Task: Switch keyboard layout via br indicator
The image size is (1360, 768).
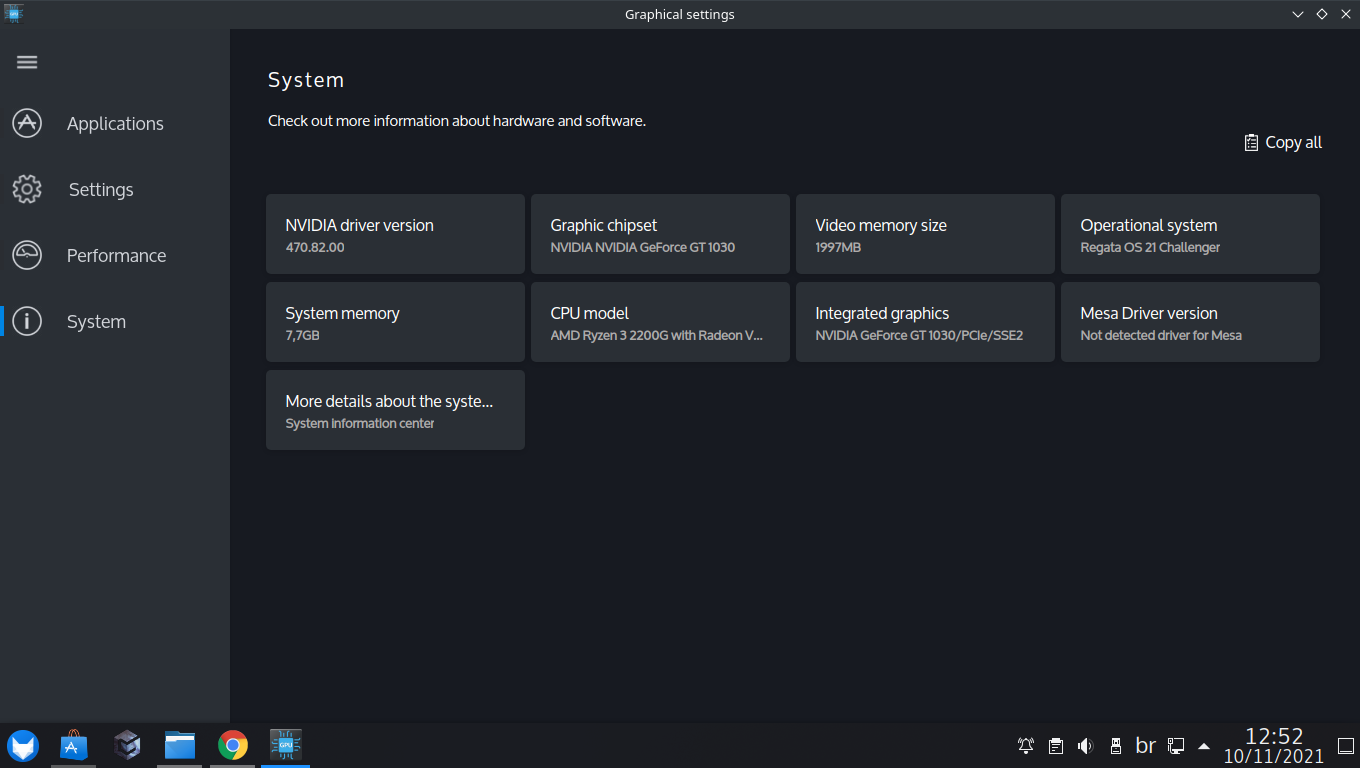Action: click(1146, 746)
